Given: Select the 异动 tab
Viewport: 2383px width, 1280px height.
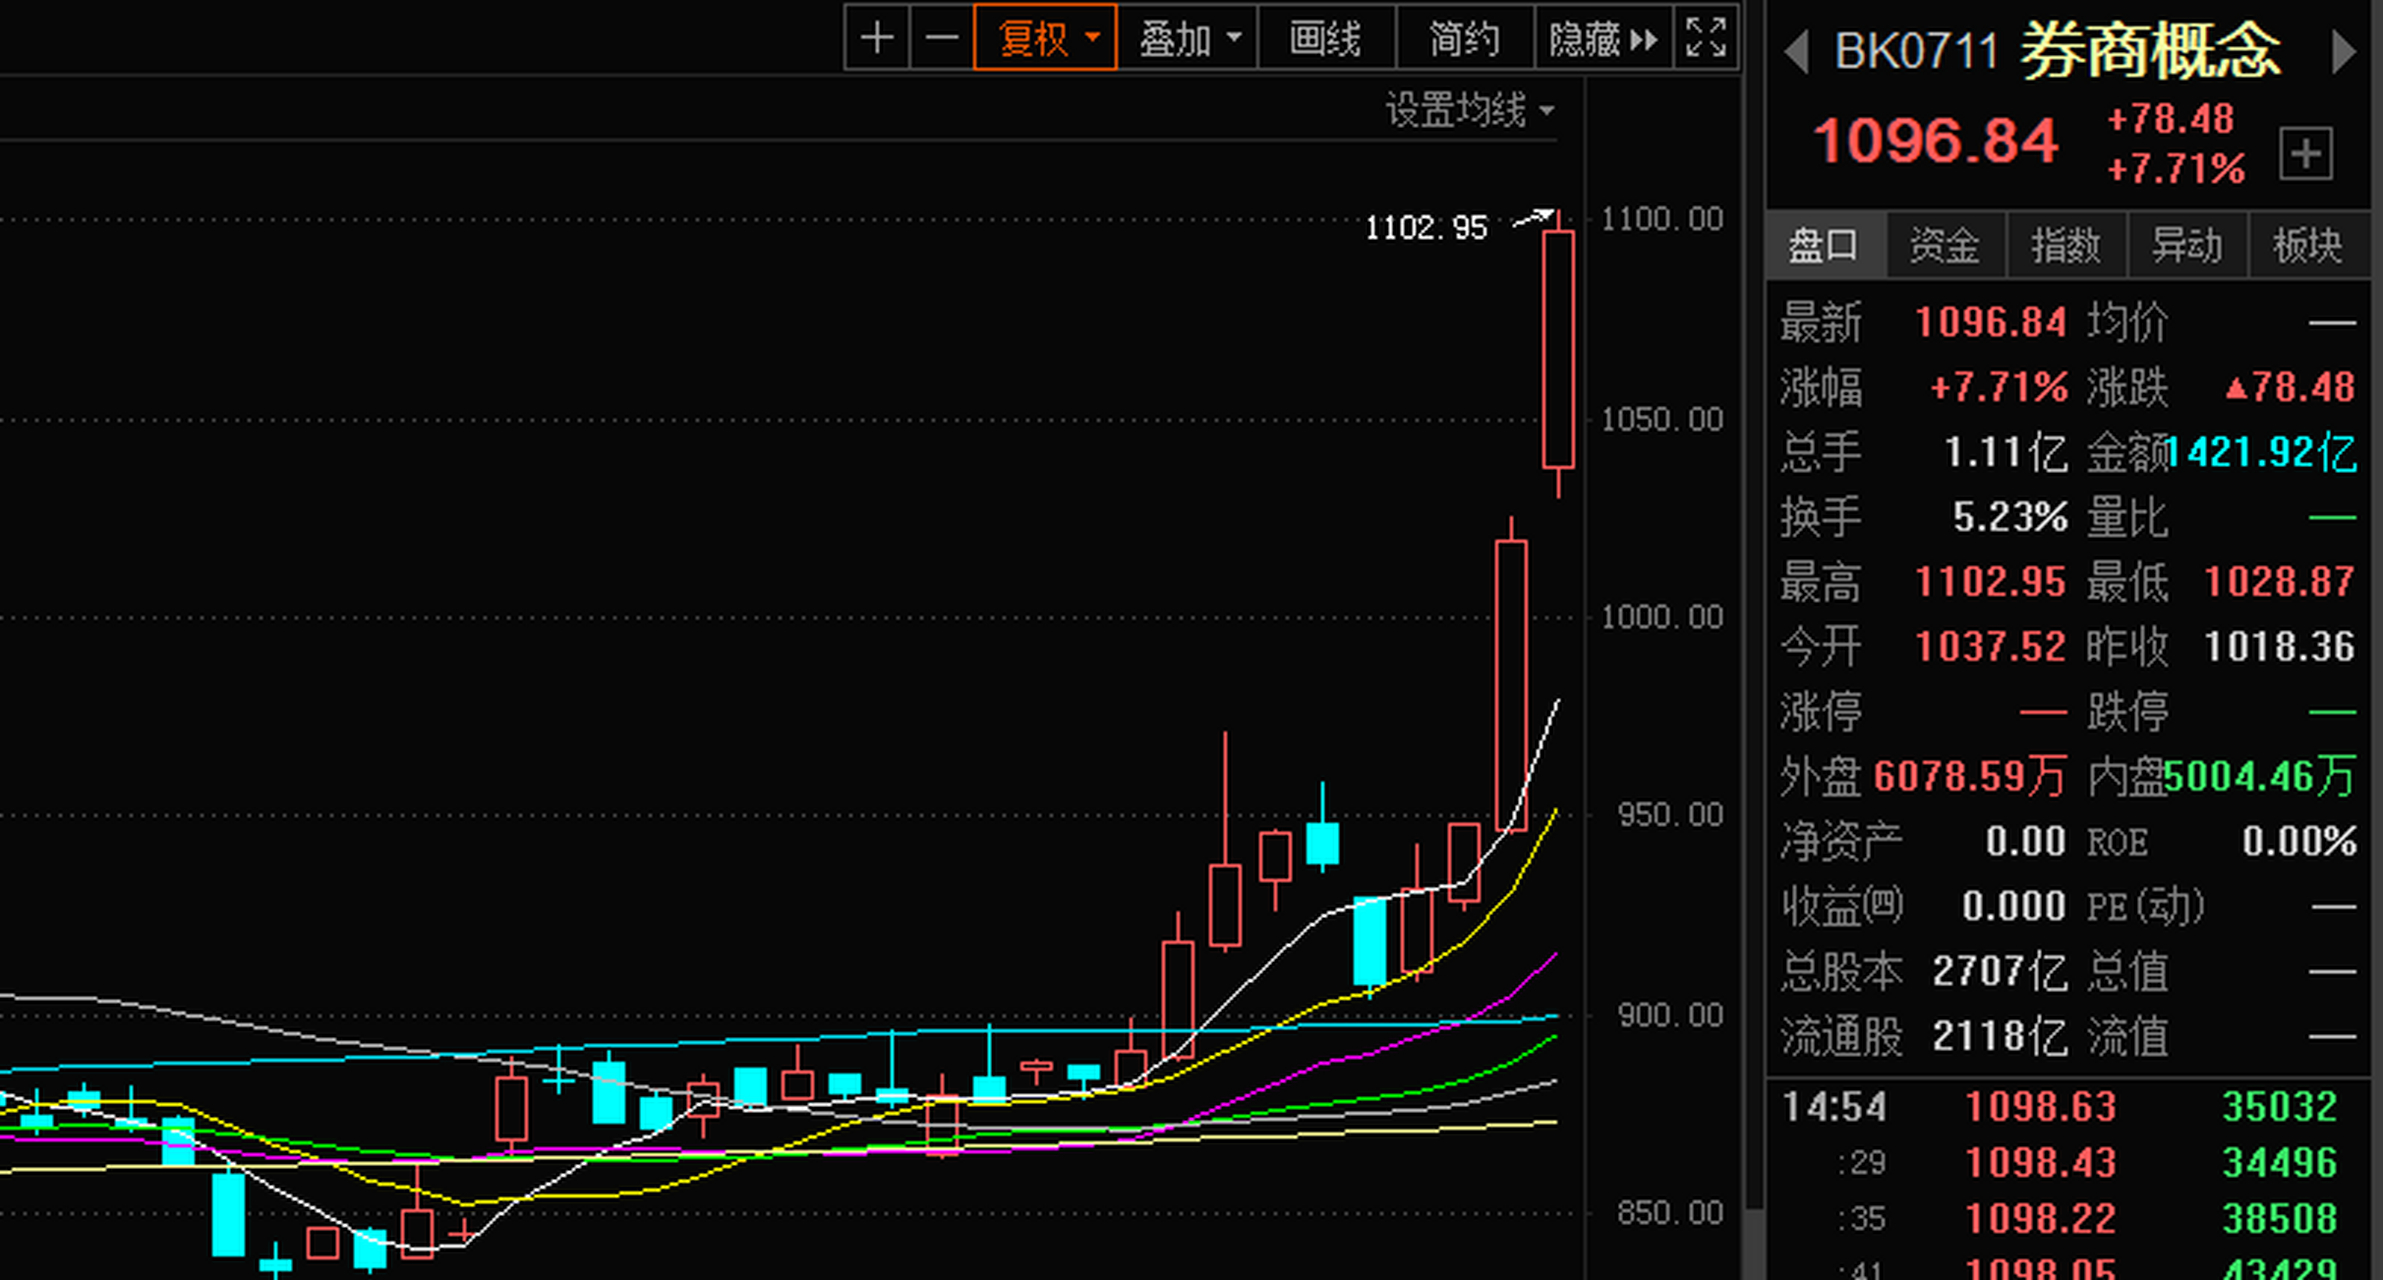Looking at the screenshot, I should pos(2186,245).
